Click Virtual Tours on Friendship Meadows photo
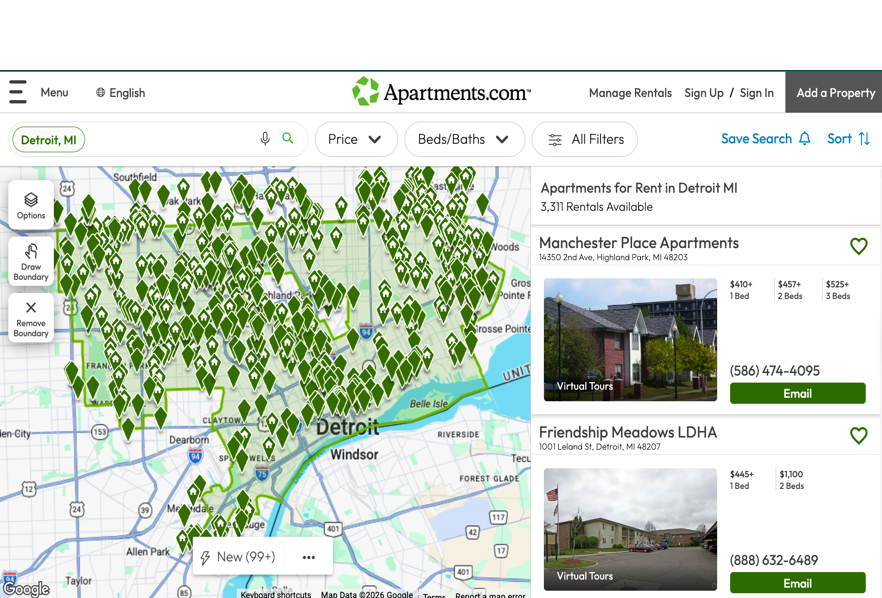Image resolution: width=882 pixels, height=598 pixels. [x=584, y=576]
